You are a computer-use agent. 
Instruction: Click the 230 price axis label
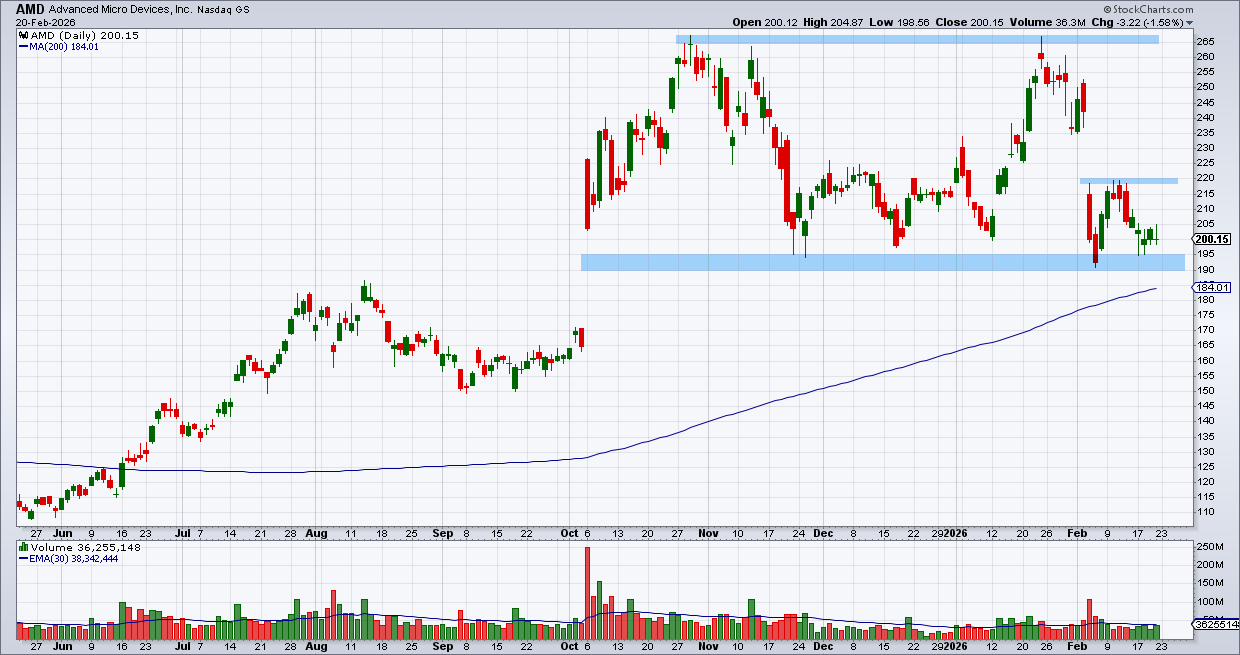point(1204,148)
